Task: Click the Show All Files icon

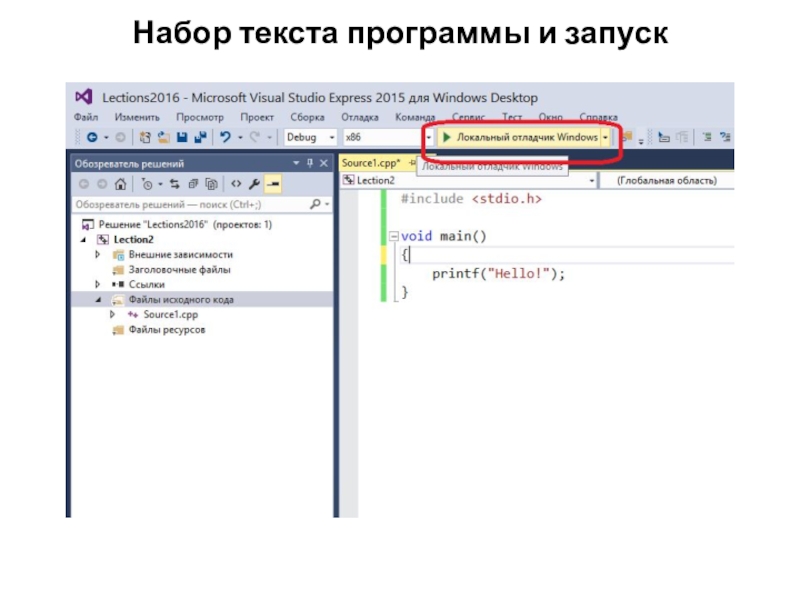Action: pyautogui.click(x=211, y=184)
